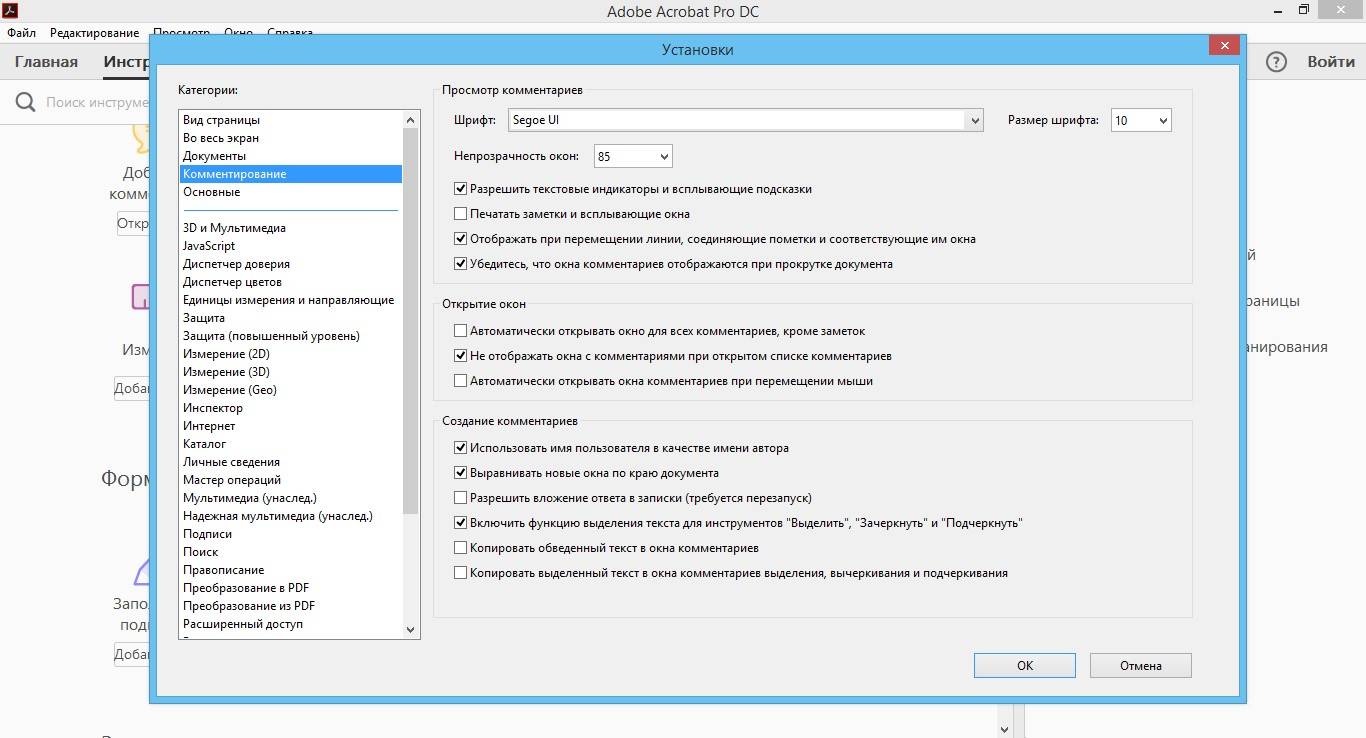Select 'Единицы измерения и направляющие' category
1366x738 pixels.
click(290, 300)
